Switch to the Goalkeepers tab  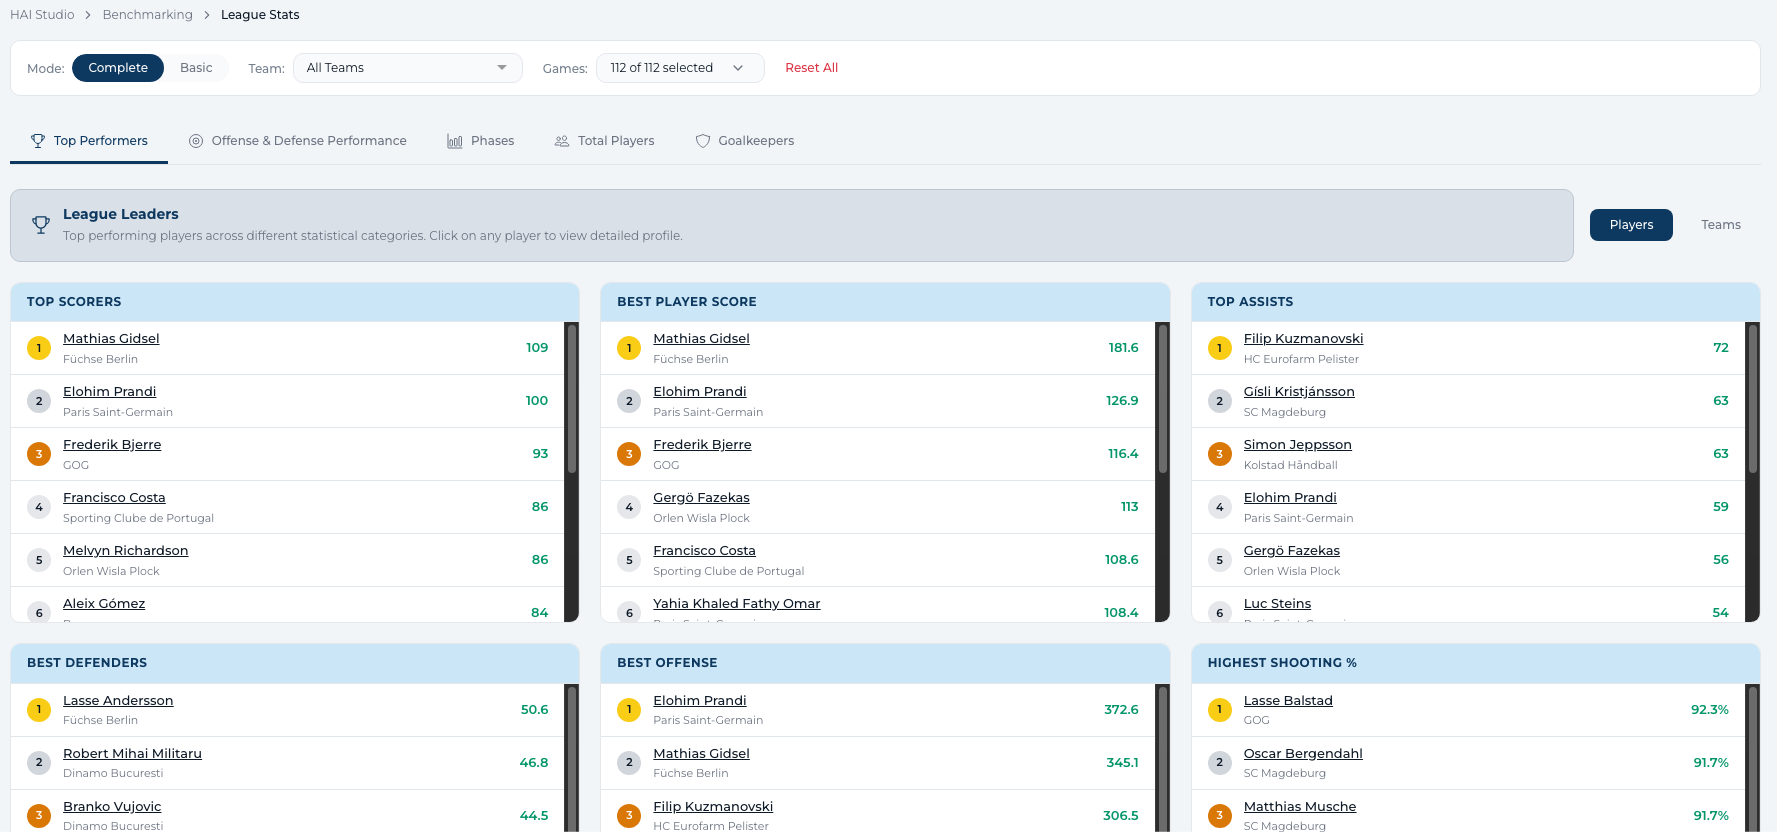point(755,141)
